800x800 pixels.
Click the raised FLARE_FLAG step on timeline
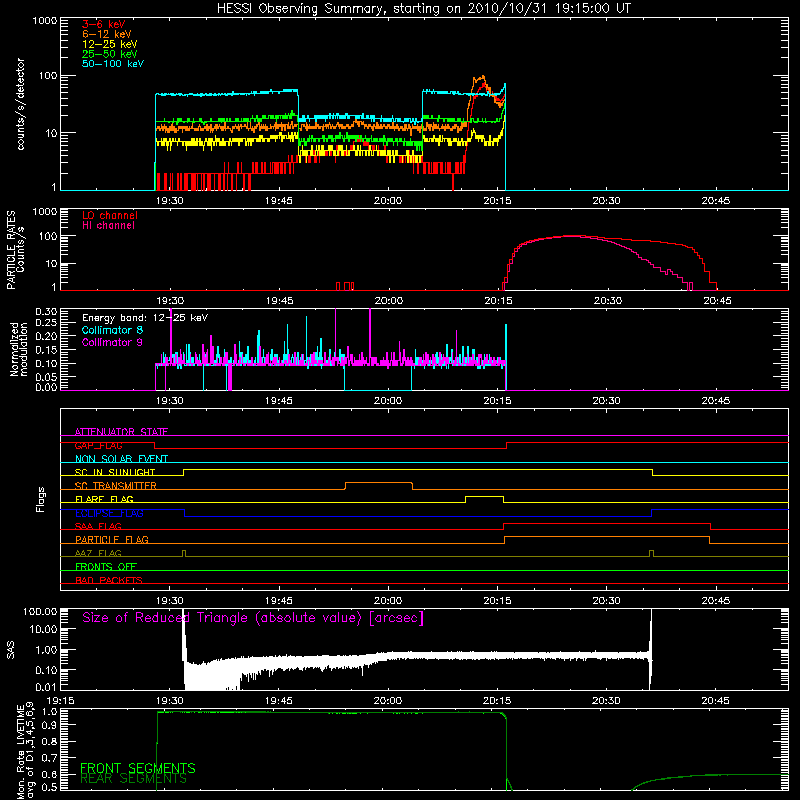click(x=484, y=496)
